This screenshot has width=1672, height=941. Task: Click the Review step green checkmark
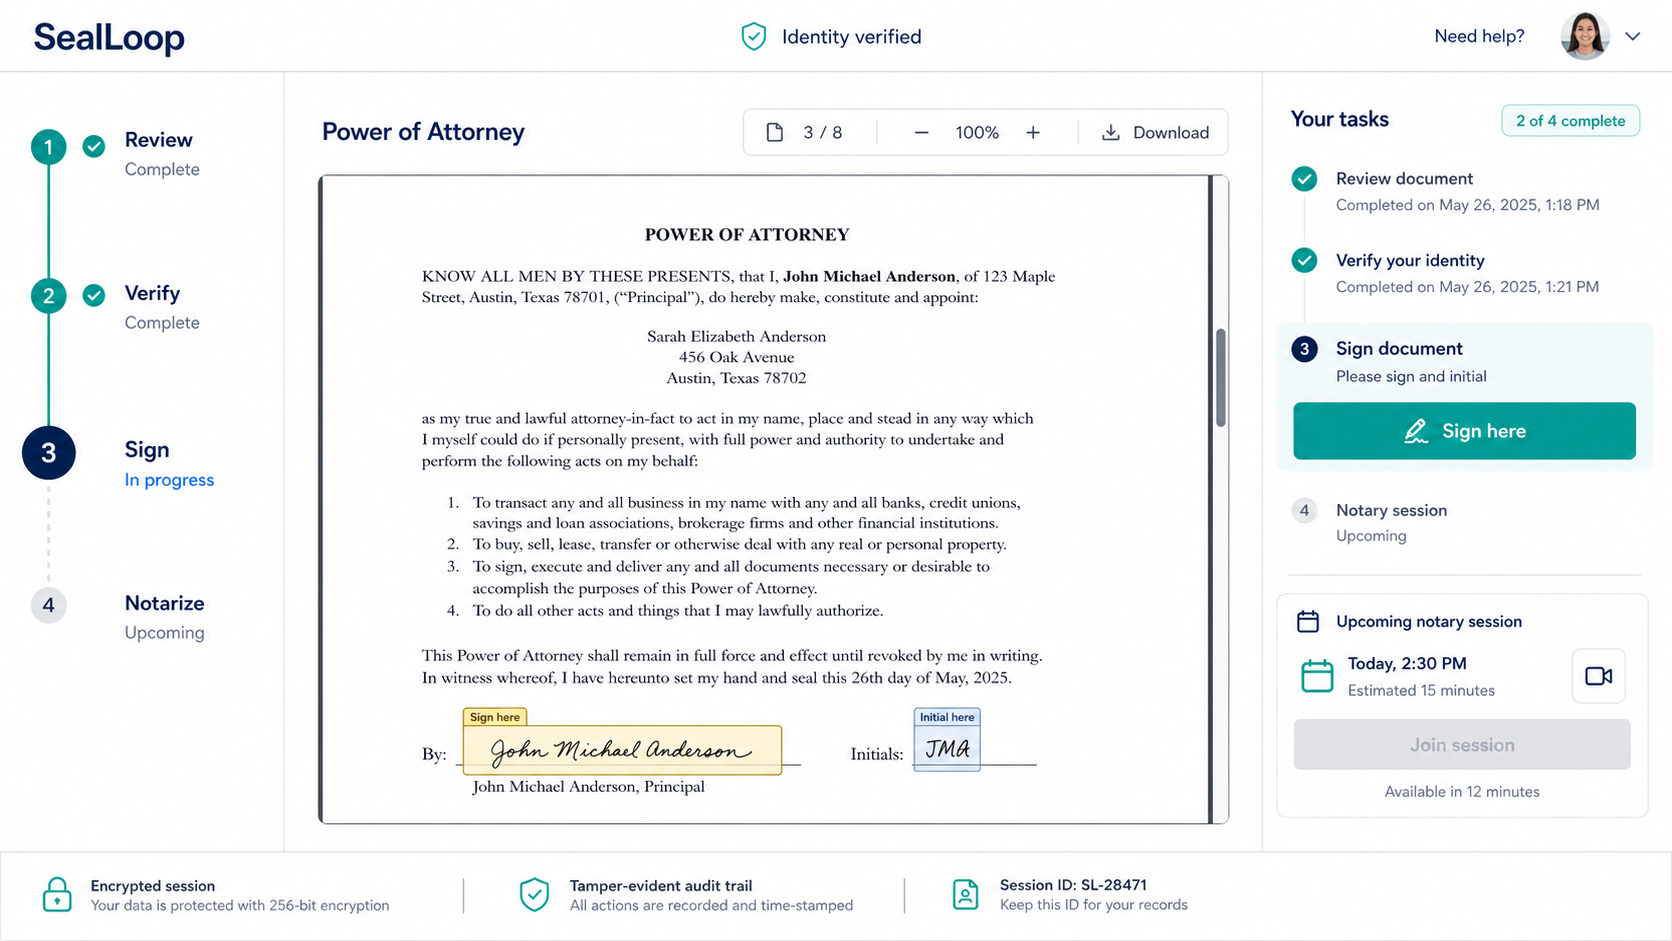[x=94, y=147]
